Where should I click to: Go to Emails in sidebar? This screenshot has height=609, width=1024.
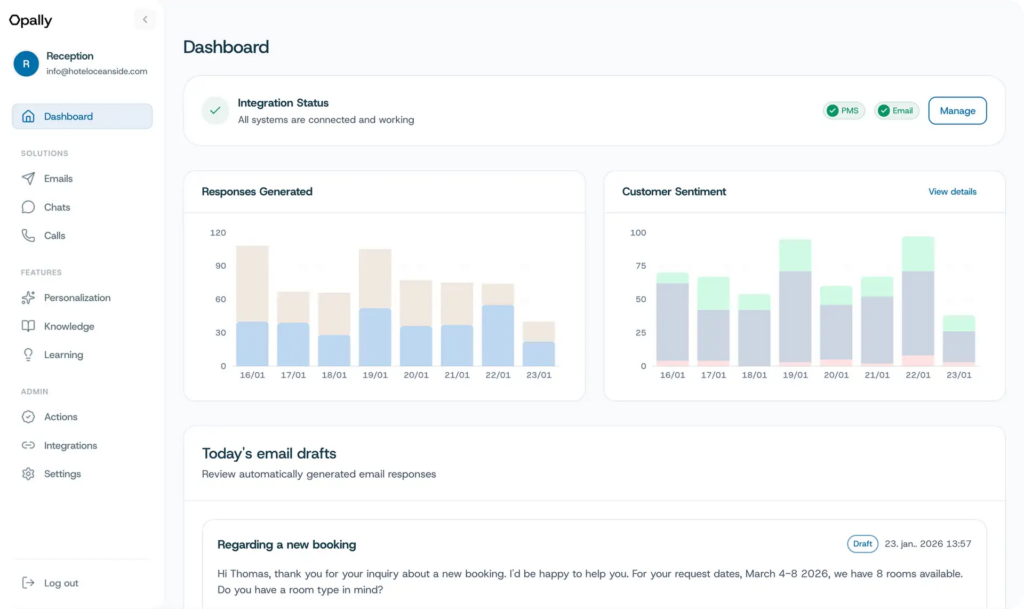pos(58,178)
